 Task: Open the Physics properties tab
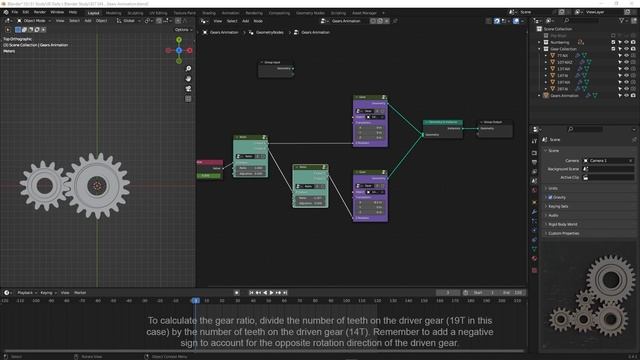click(x=534, y=231)
